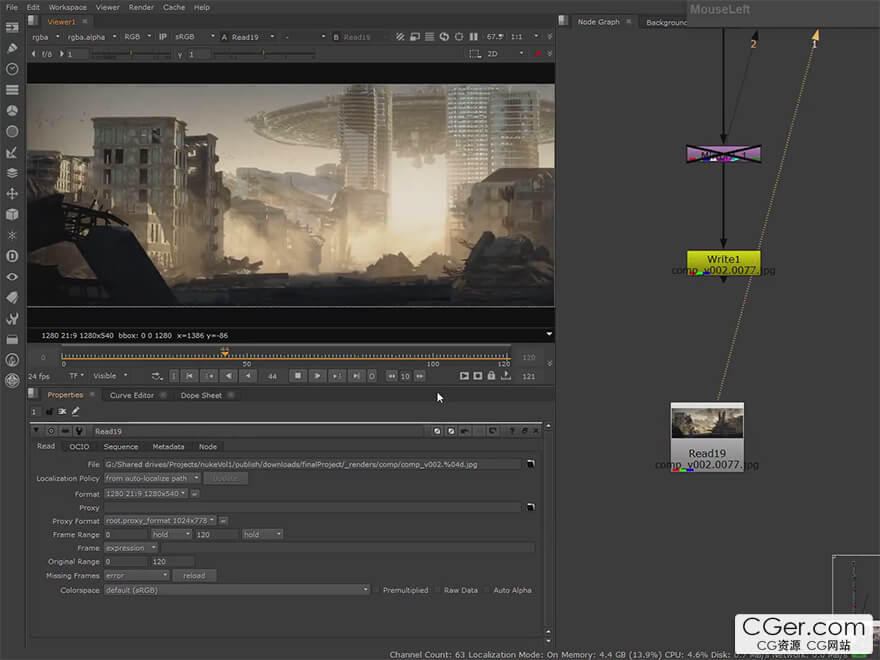Viewport: 880px width, 660px height.
Task: Switch to the Curve Editor tab
Action: coord(132,395)
